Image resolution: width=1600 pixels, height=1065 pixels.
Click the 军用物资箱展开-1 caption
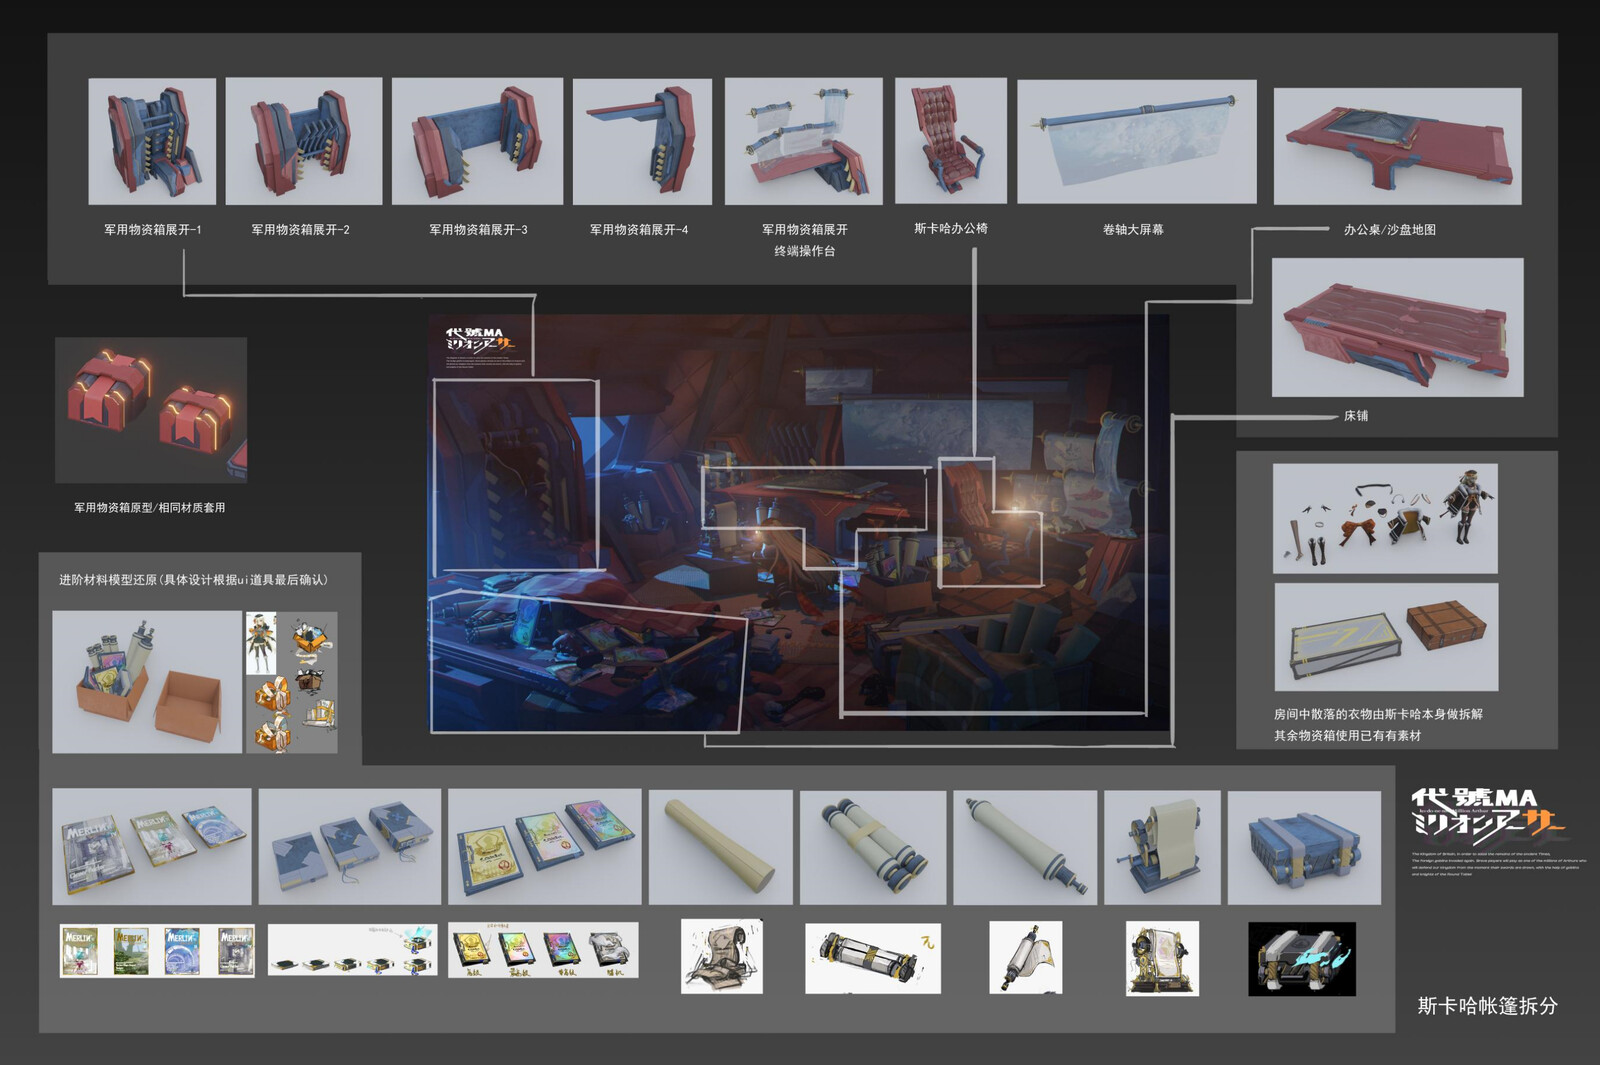point(153,229)
